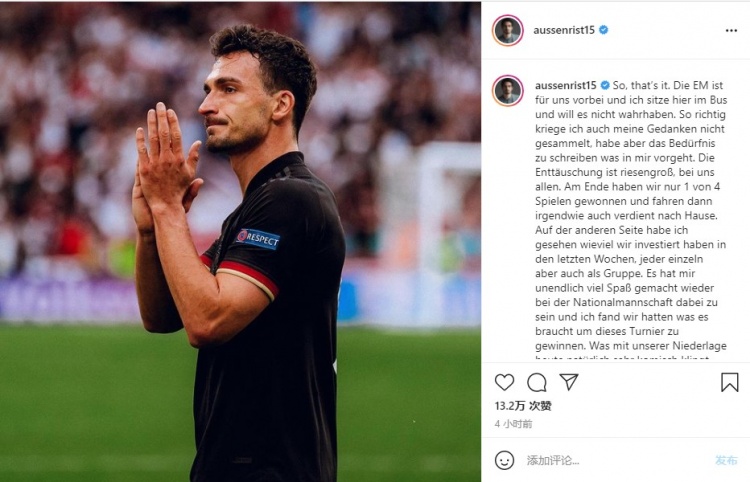
Task: Click the verified badge beside header username
Action: (x=604, y=30)
